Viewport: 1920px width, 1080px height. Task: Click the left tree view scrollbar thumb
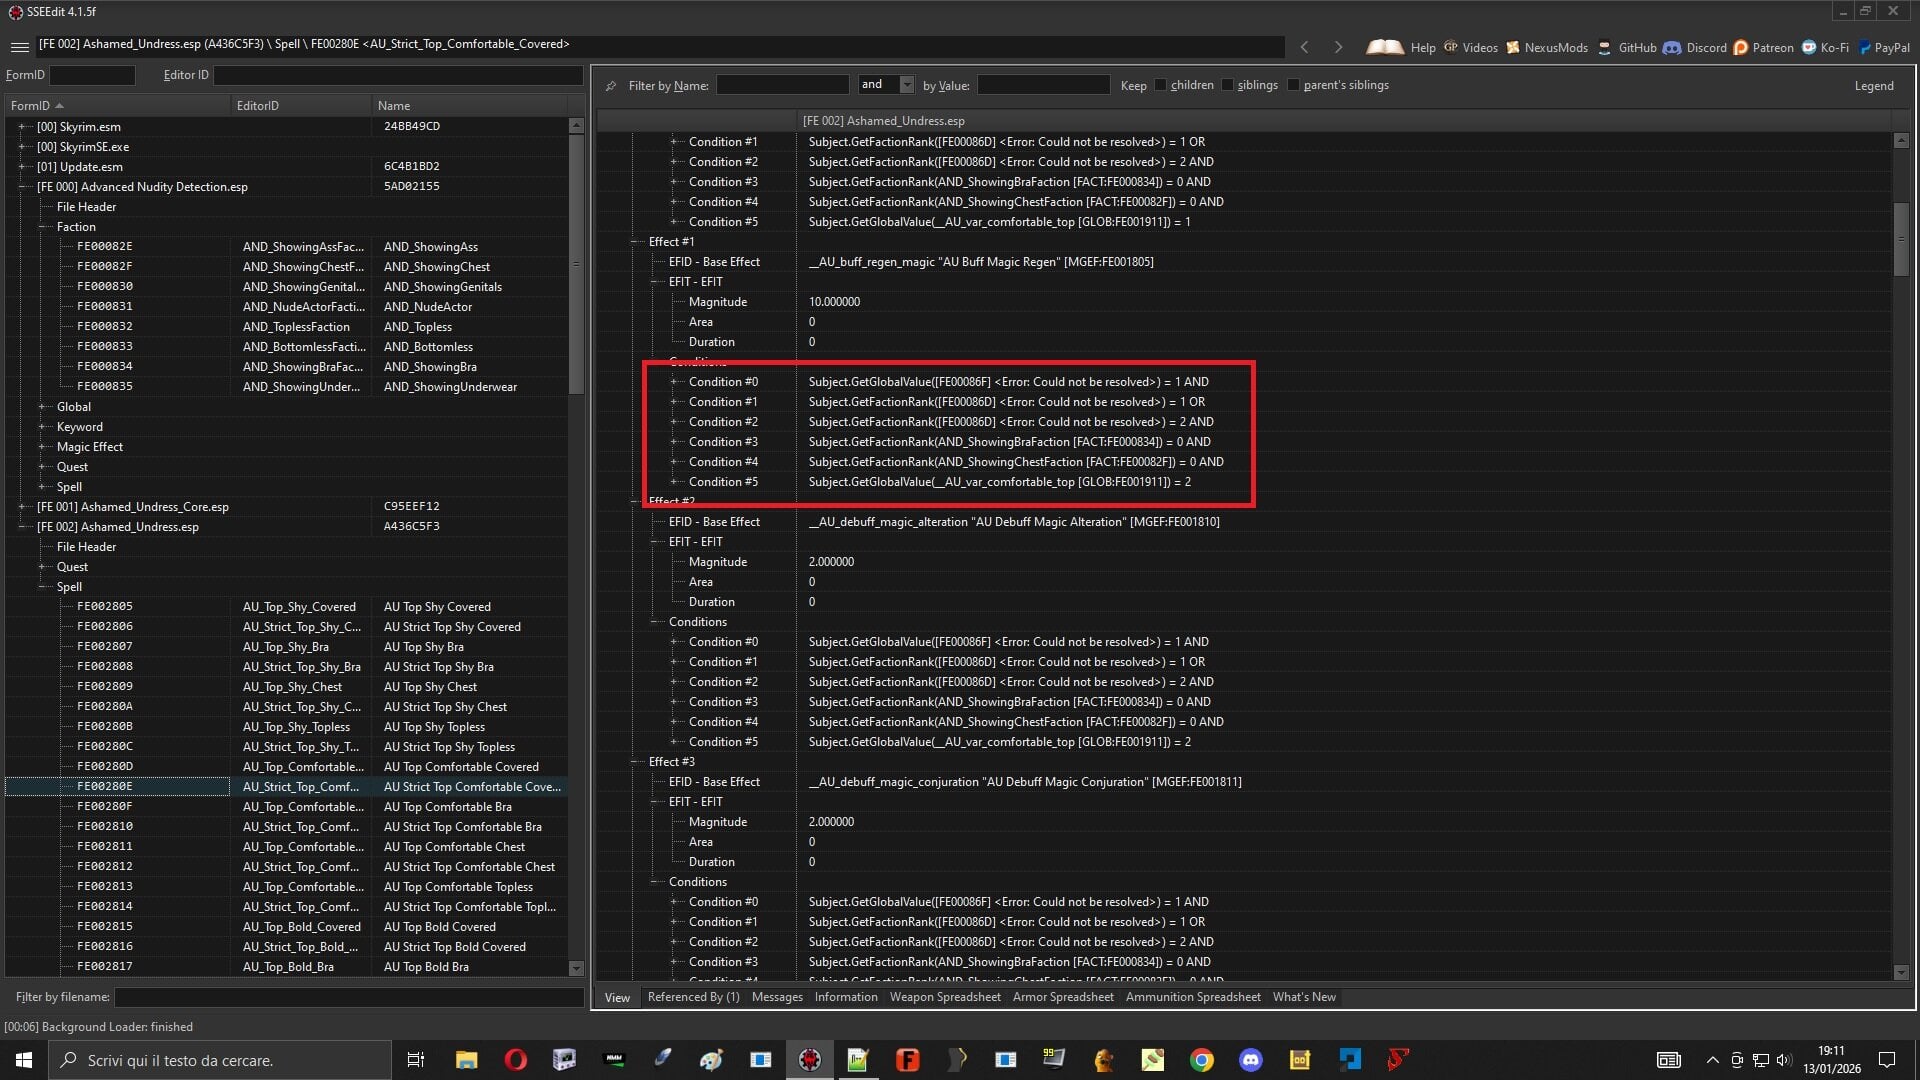coord(576,265)
